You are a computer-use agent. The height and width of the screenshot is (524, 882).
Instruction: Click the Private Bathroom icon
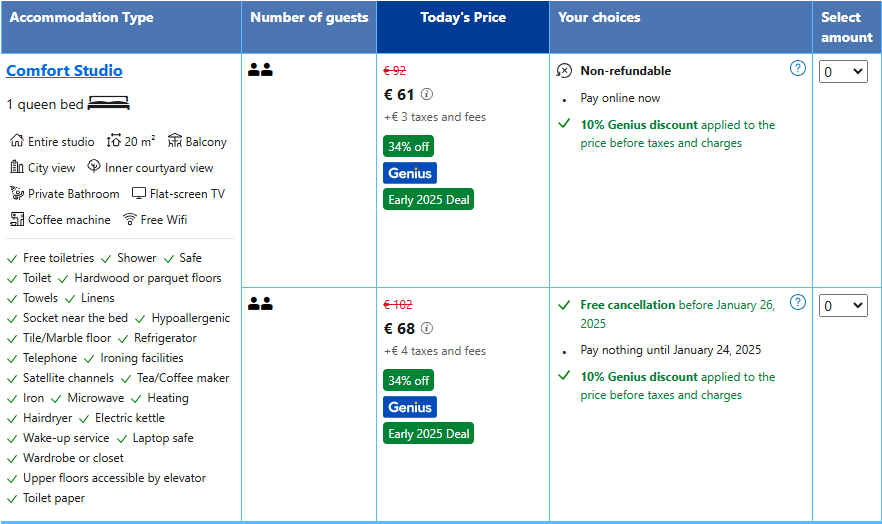click(17, 193)
